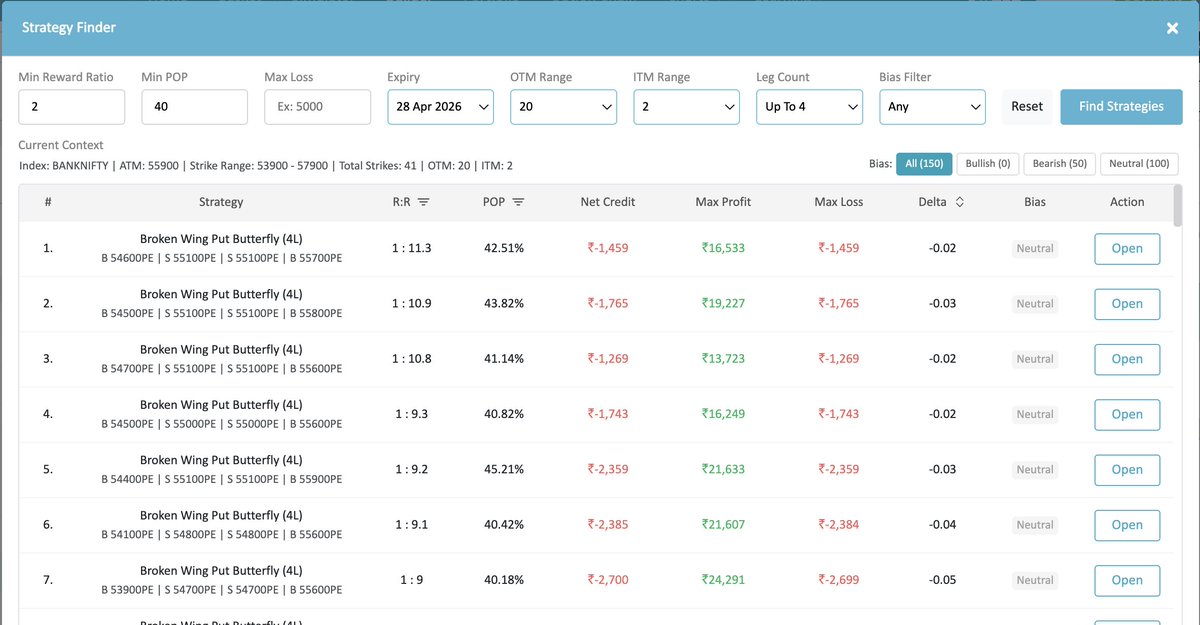Open strategy row 1 with 42.51% POP

(1127, 249)
